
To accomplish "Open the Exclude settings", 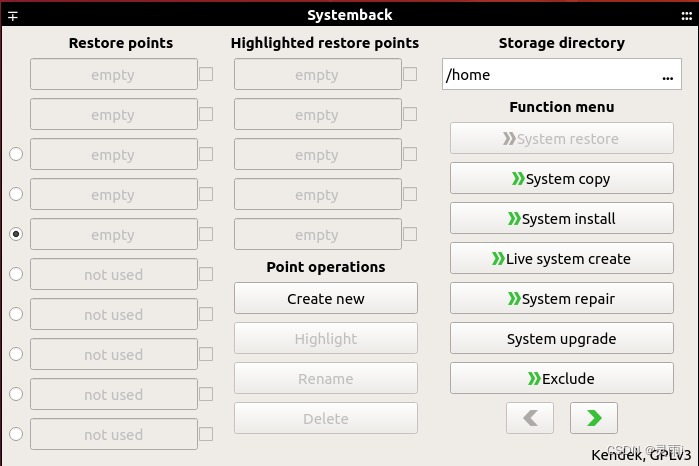I will pyautogui.click(x=562, y=379).
